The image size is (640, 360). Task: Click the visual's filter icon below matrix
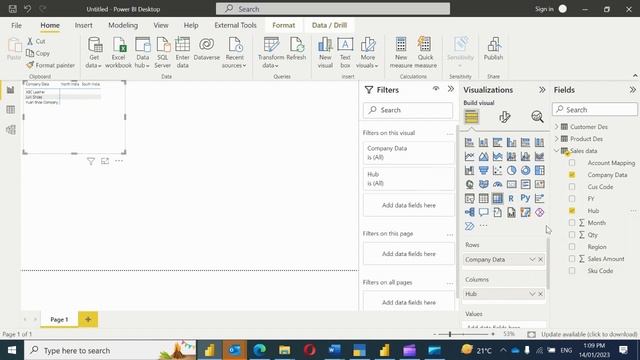tap(91, 161)
